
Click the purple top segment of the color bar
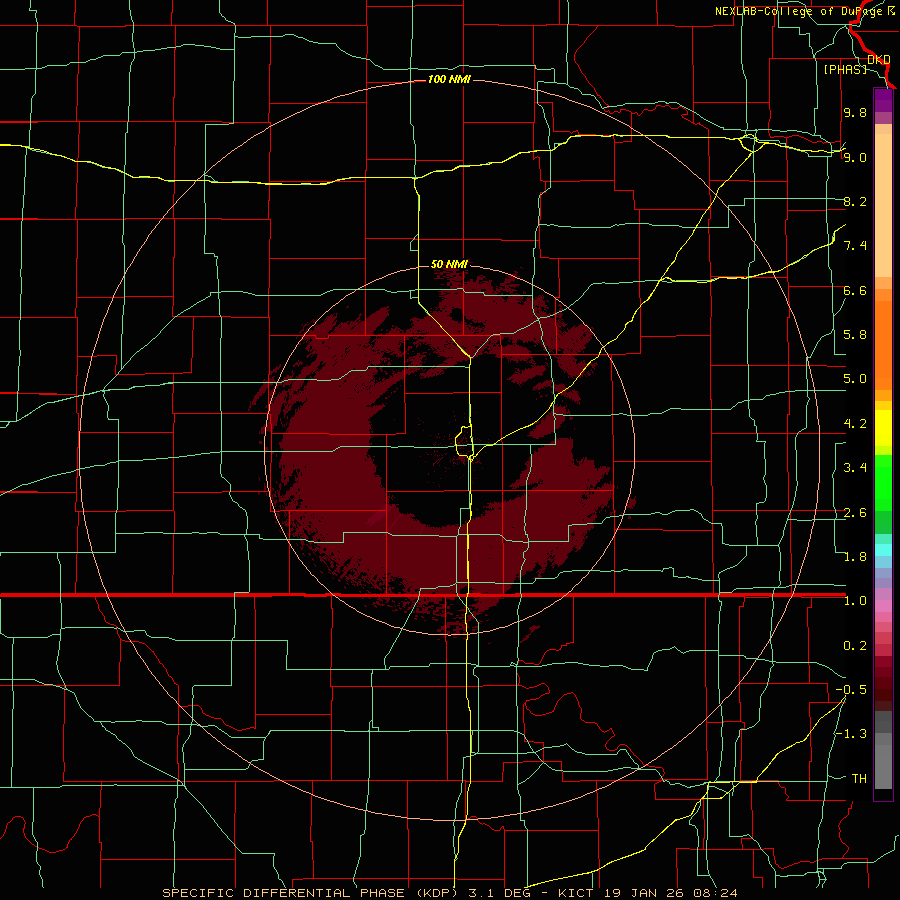point(883,100)
